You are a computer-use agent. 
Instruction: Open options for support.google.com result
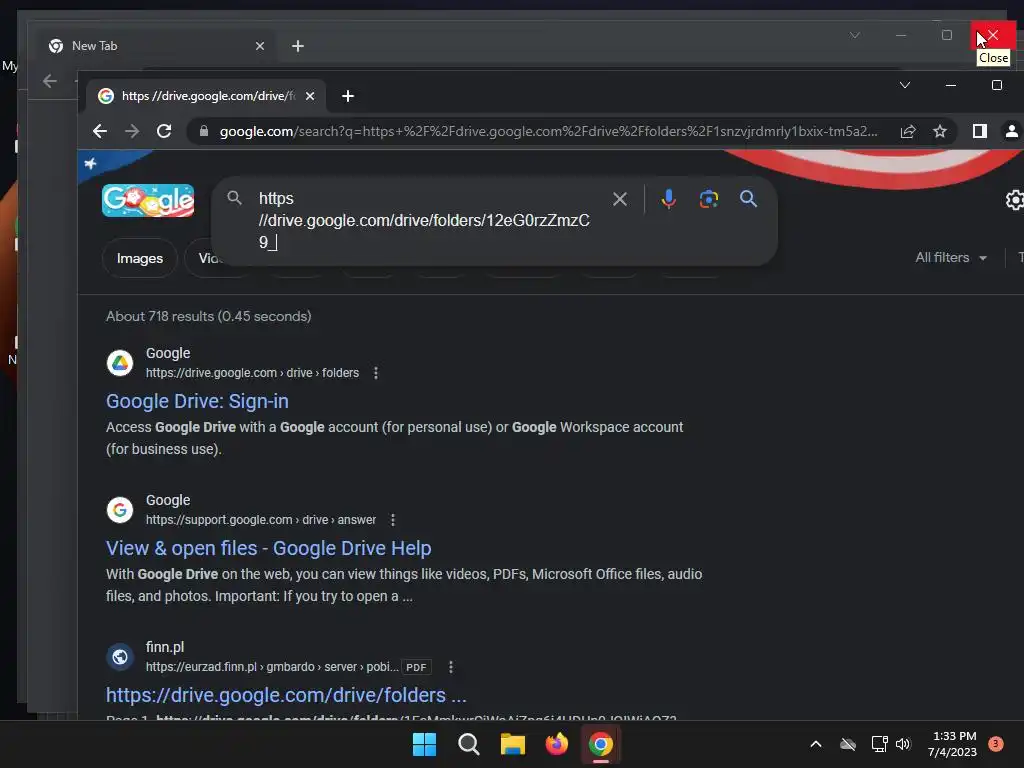392,520
